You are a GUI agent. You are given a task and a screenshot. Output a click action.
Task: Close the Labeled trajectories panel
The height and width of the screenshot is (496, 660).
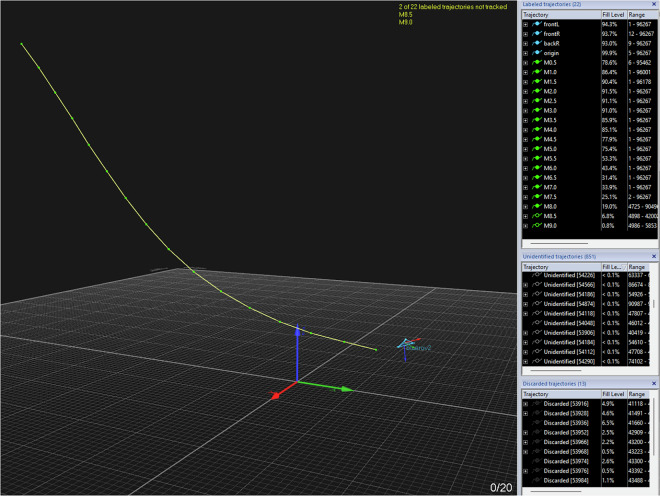click(x=654, y=4)
